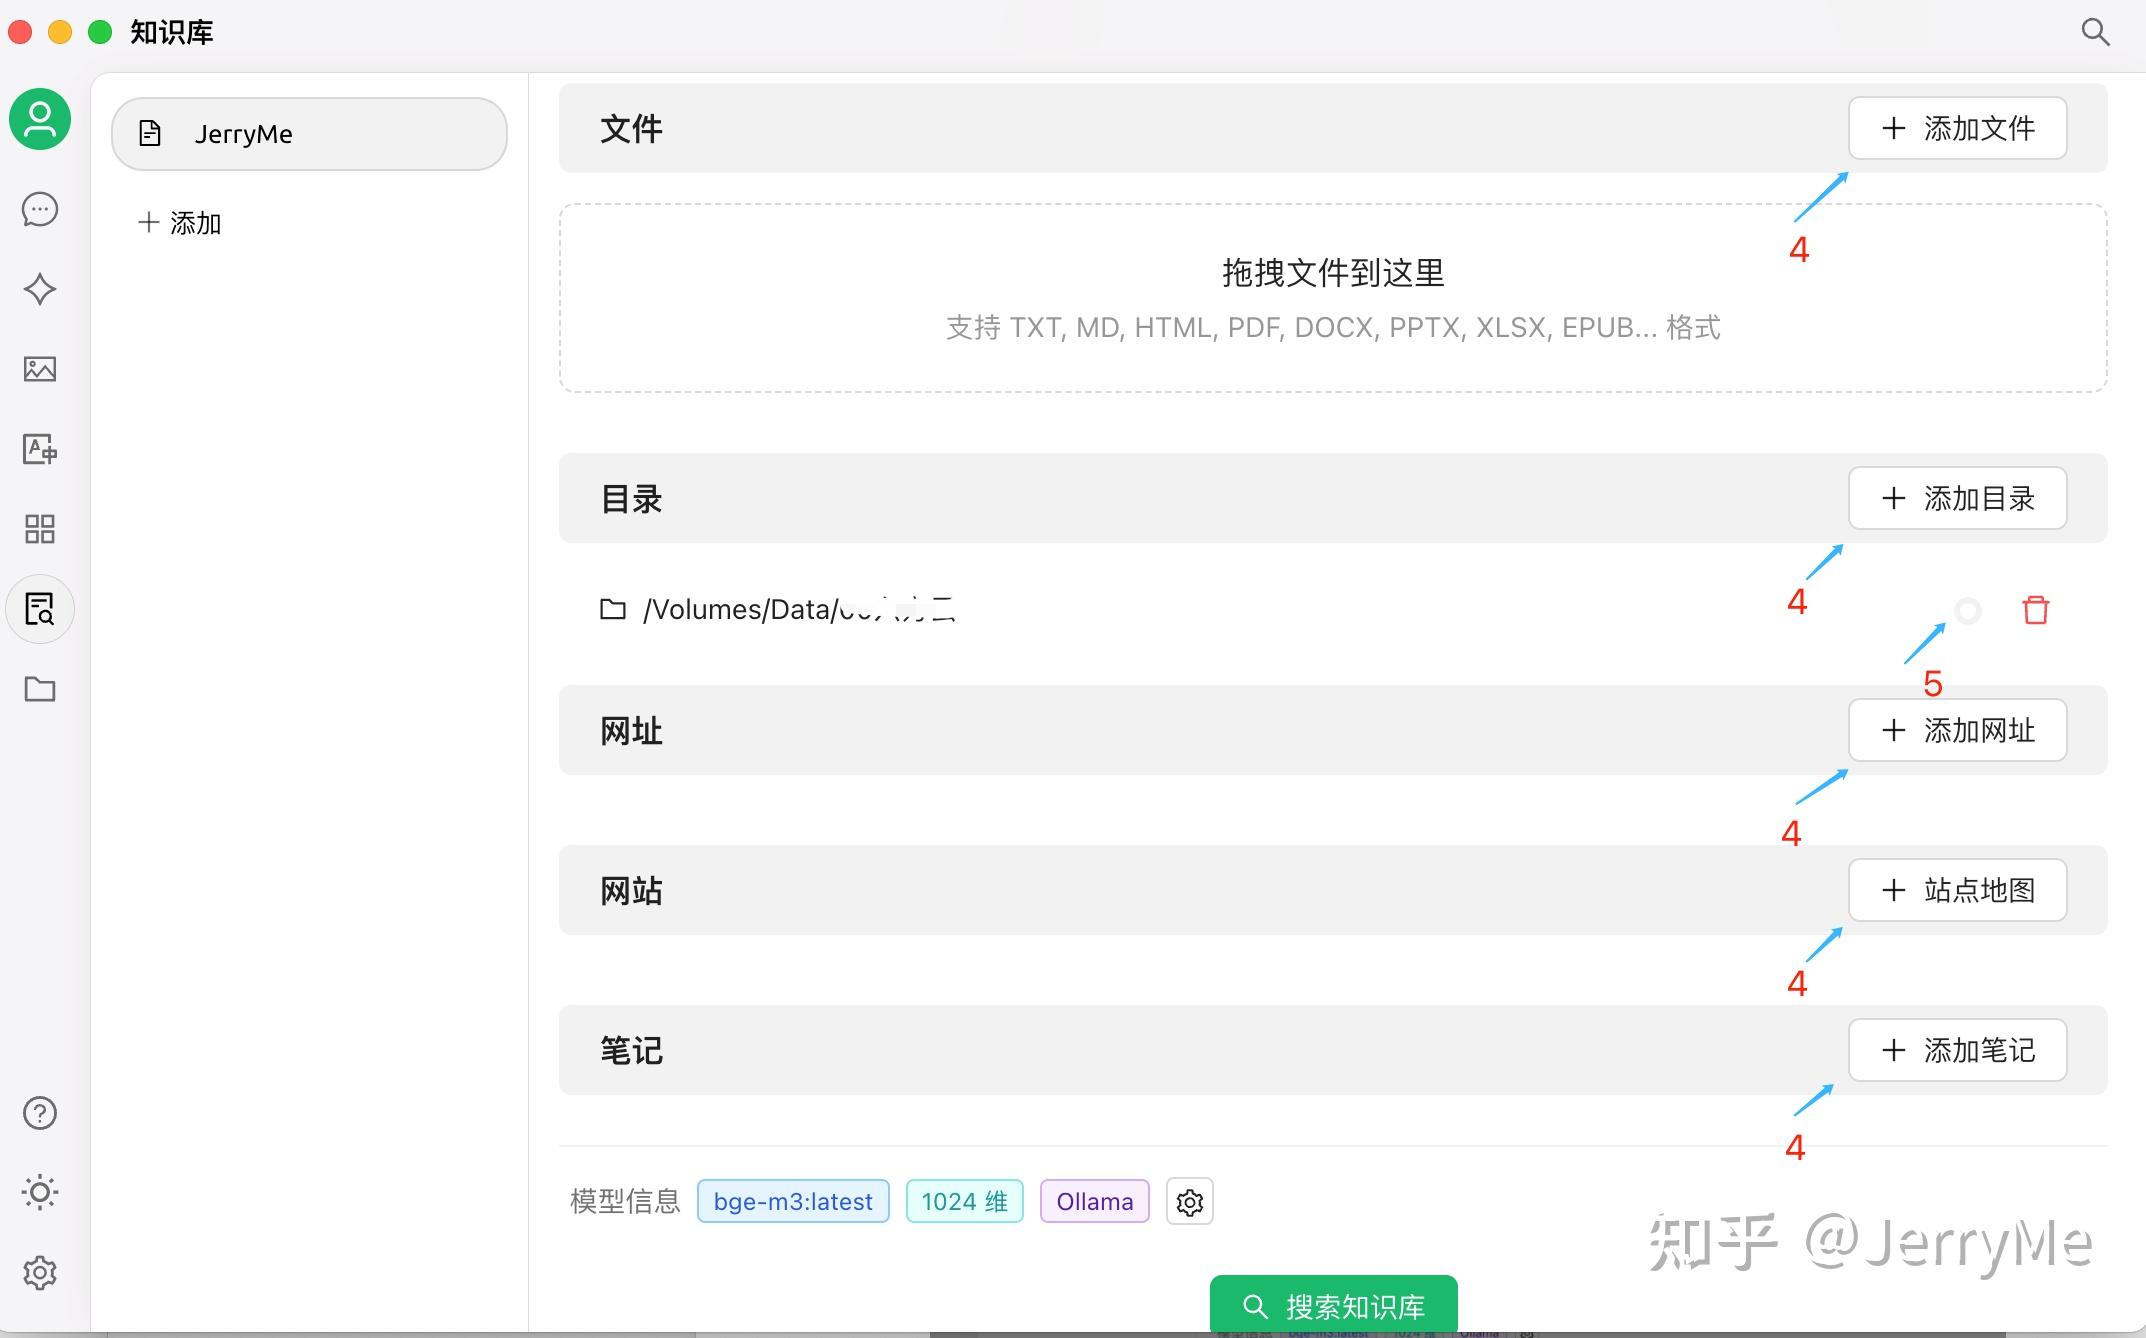The height and width of the screenshot is (1338, 2146).
Task: Open the mini apps grid icon
Action: [x=40, y=529]
